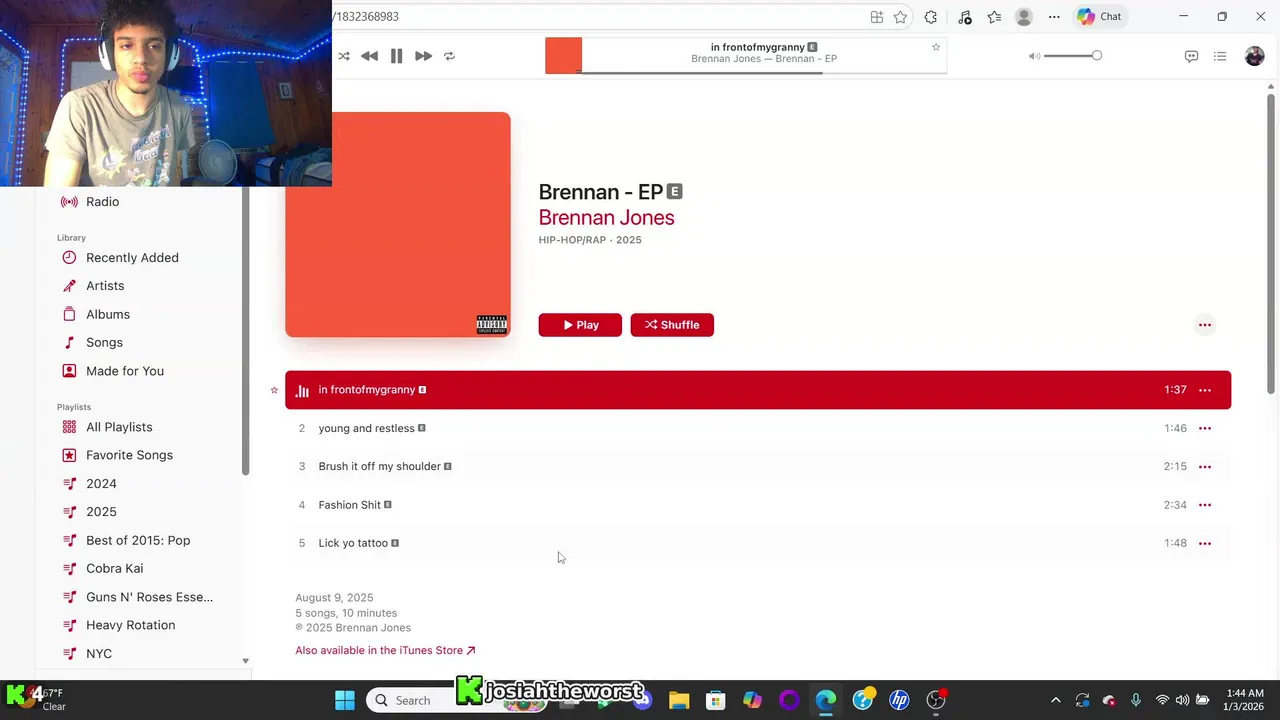Viewport: 1280px width, 720px height.
Task: Select track young and restless
Action: tap(758, 428)
